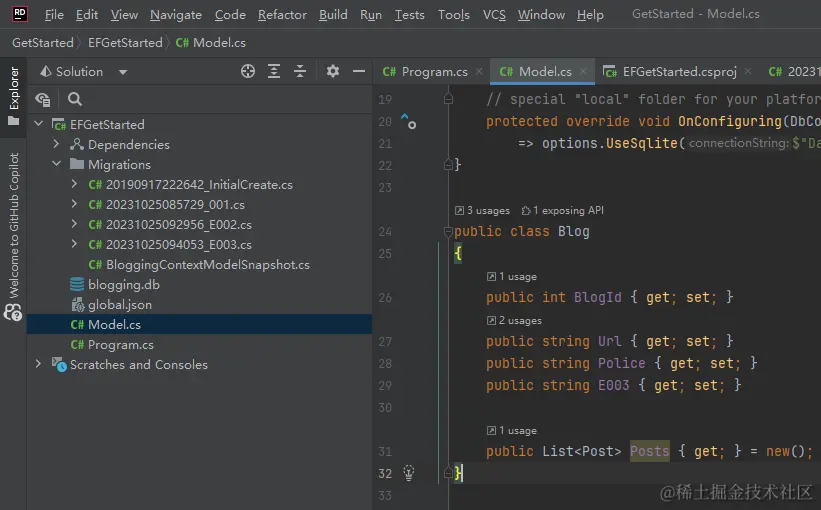Click the Scratches and Consoles icon
Screen dimensions: 821x510
(59, 364)
